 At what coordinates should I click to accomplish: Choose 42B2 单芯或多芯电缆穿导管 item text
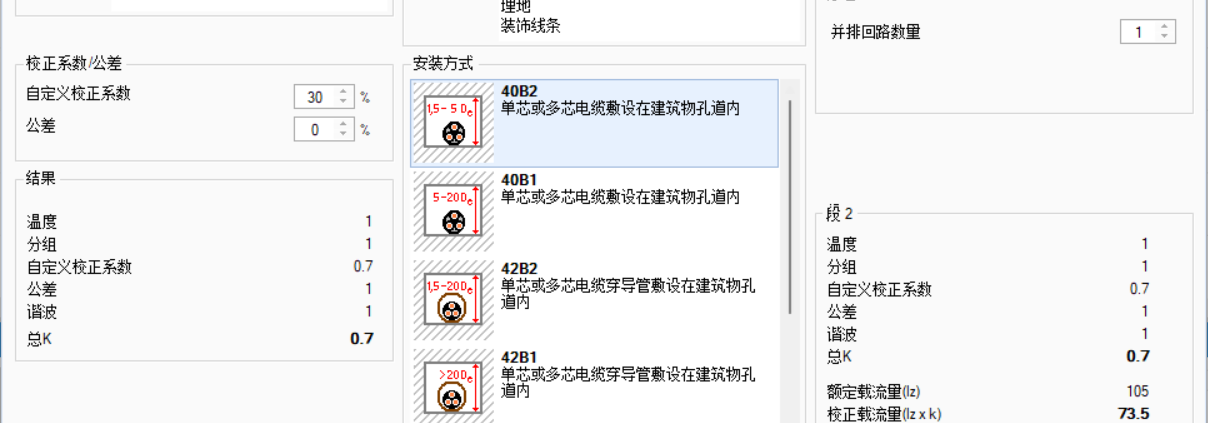pyautogui.click(x=628, y=285)
